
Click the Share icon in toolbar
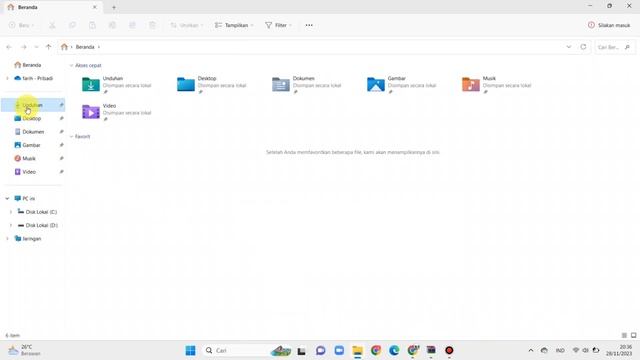[x=132, y=25]
